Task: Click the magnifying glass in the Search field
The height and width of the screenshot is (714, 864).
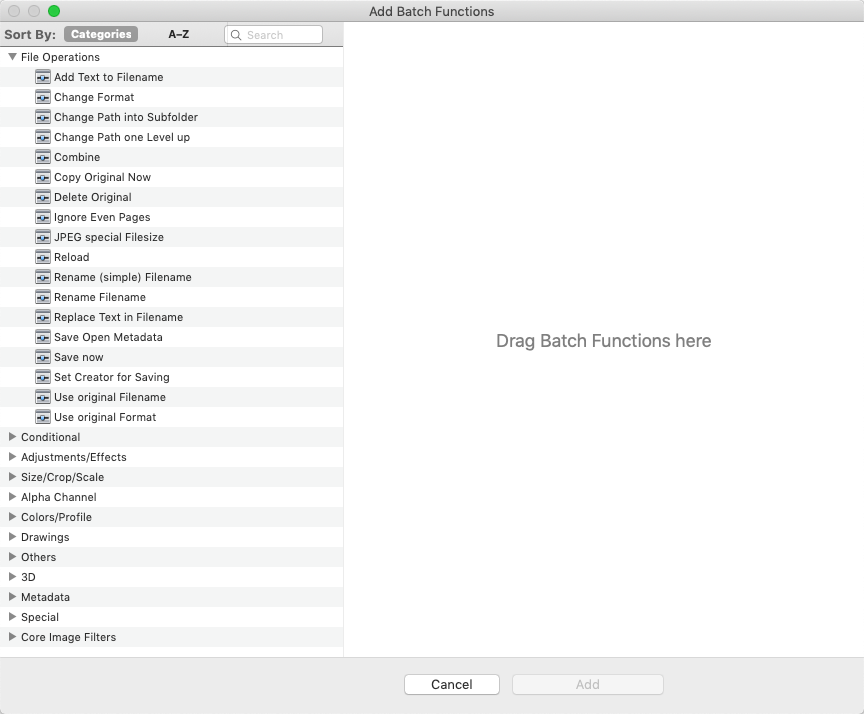Action: point(236,35)
